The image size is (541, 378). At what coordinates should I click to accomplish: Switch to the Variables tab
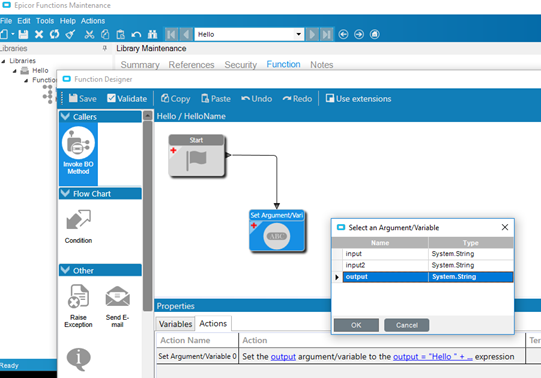pyautogui.click(x=175, y=324)
